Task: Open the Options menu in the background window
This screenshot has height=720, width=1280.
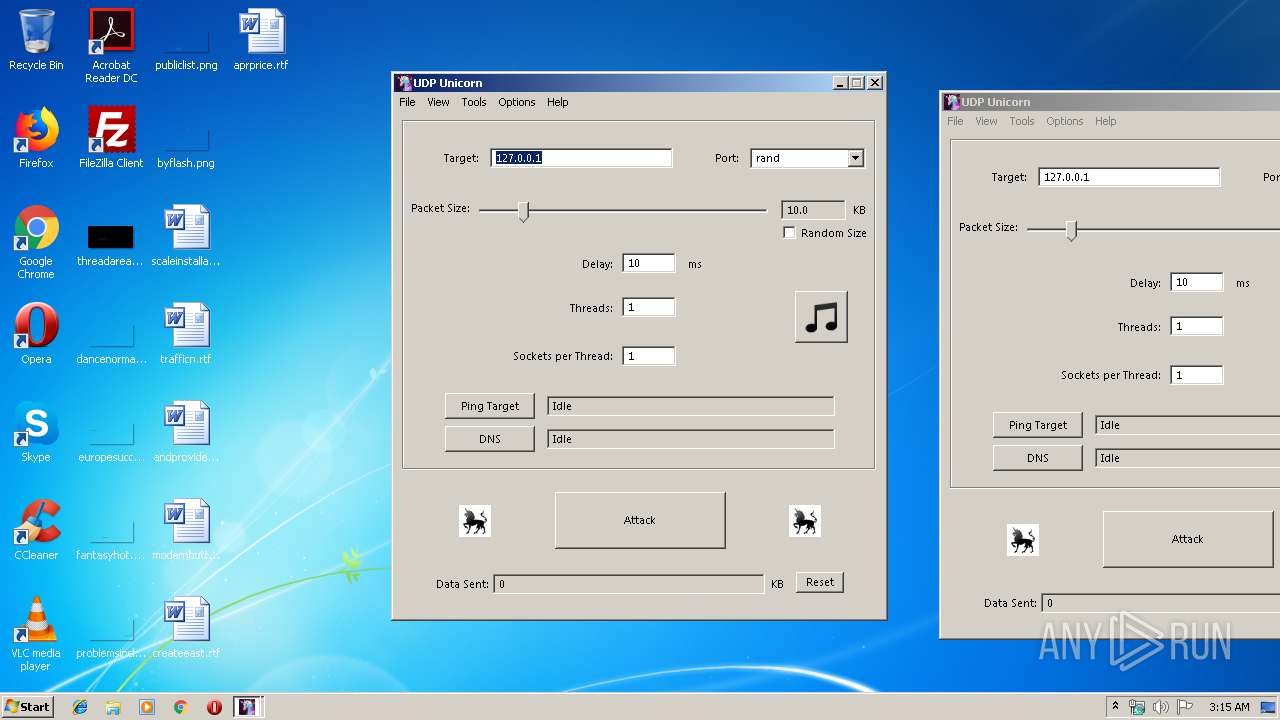Action: 1065,121
